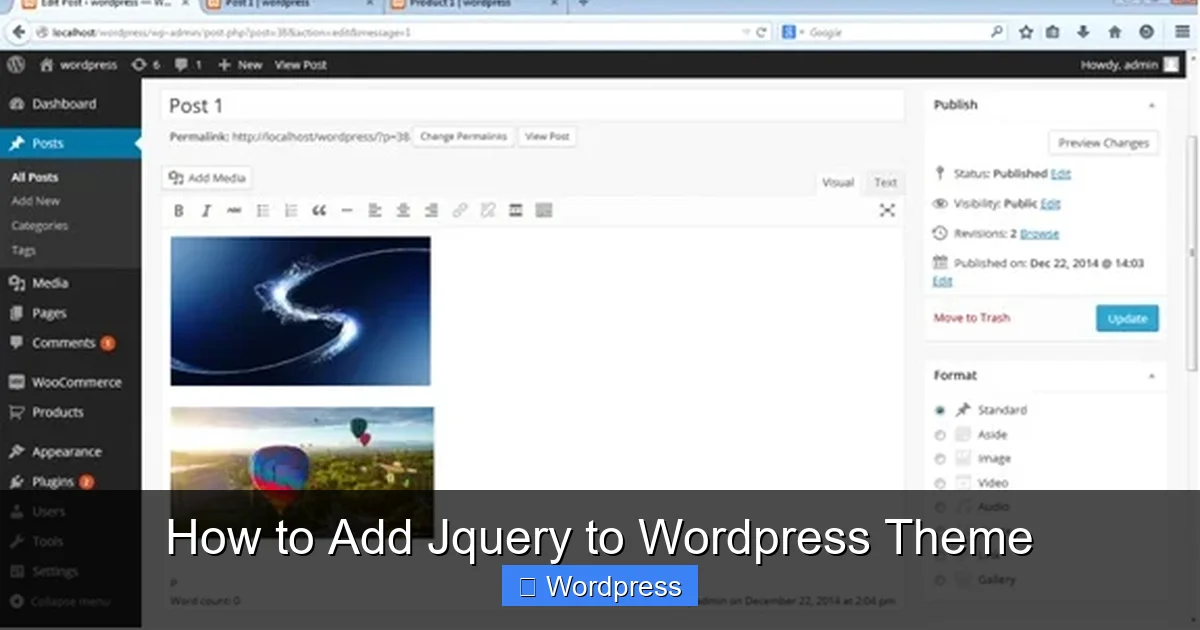This screenshot has width=1200, height=630.
Task: Insert a numbered list
Action: coord(291,211)
